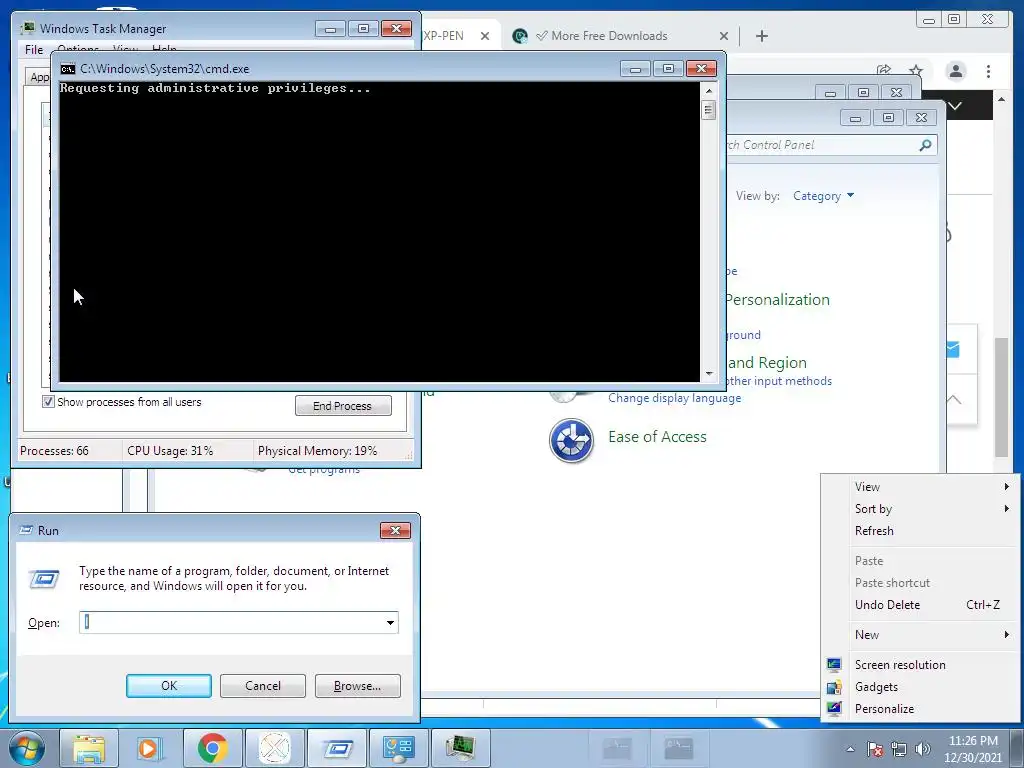
Task: Click Chrome page scrollbar up arrow
Action: [1001, 99]
